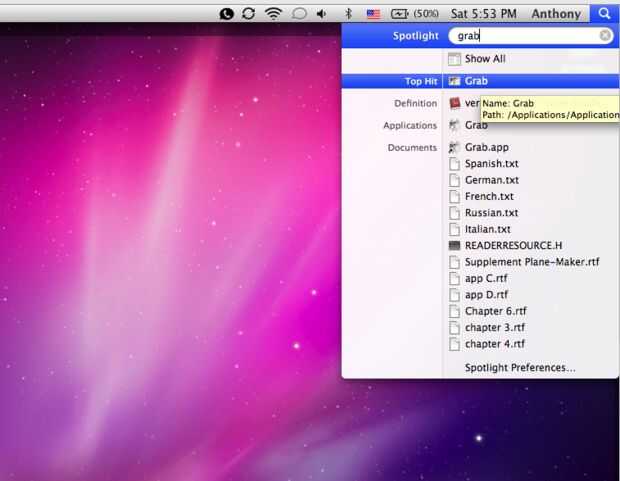Image resolution: width=620 pixels, height=481 pixels.
Task: Click the app D.rtf file icon
Action: point(454,295)
